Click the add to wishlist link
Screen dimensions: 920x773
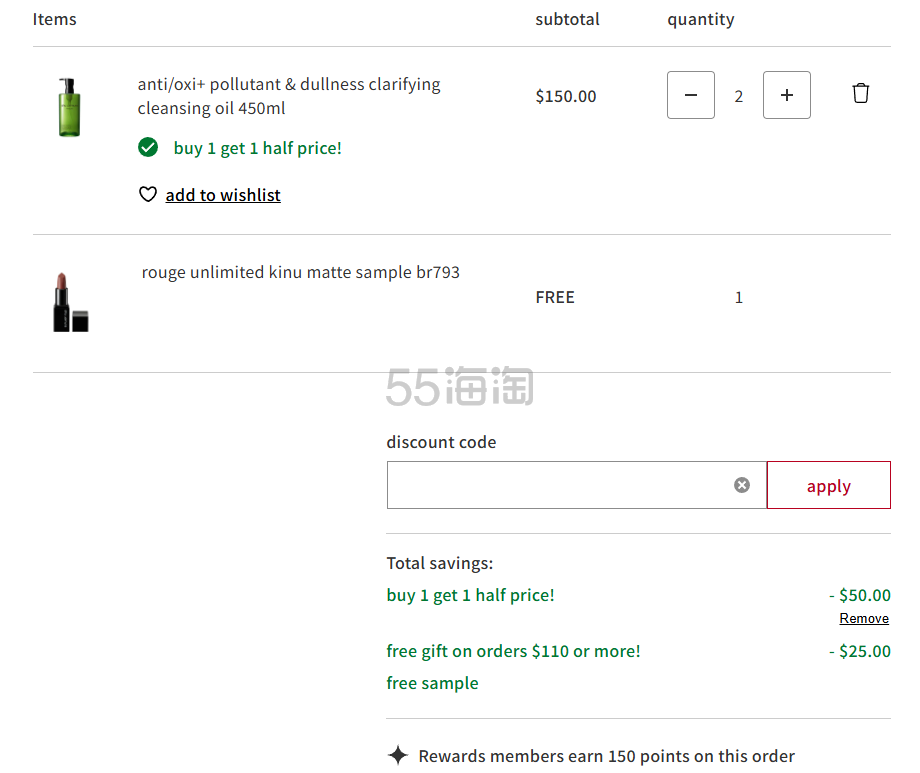223,195
